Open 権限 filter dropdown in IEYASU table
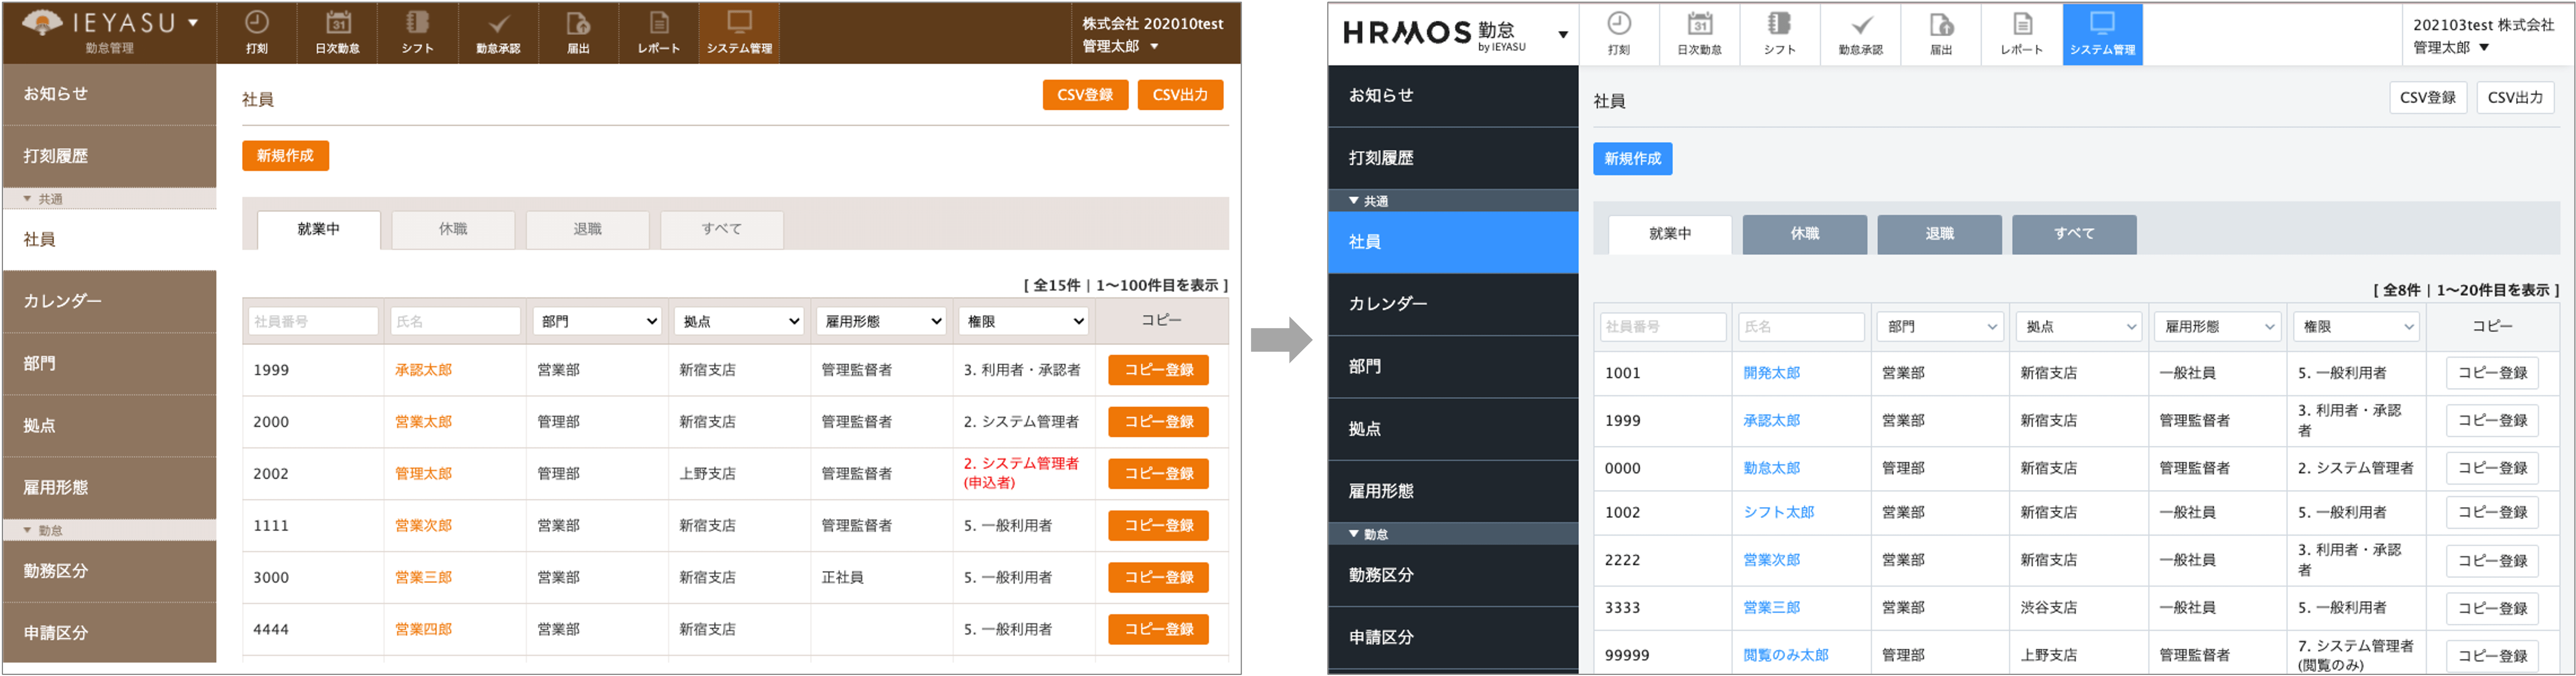This screenshot has width=2576, height=676. coord(1023,321)
